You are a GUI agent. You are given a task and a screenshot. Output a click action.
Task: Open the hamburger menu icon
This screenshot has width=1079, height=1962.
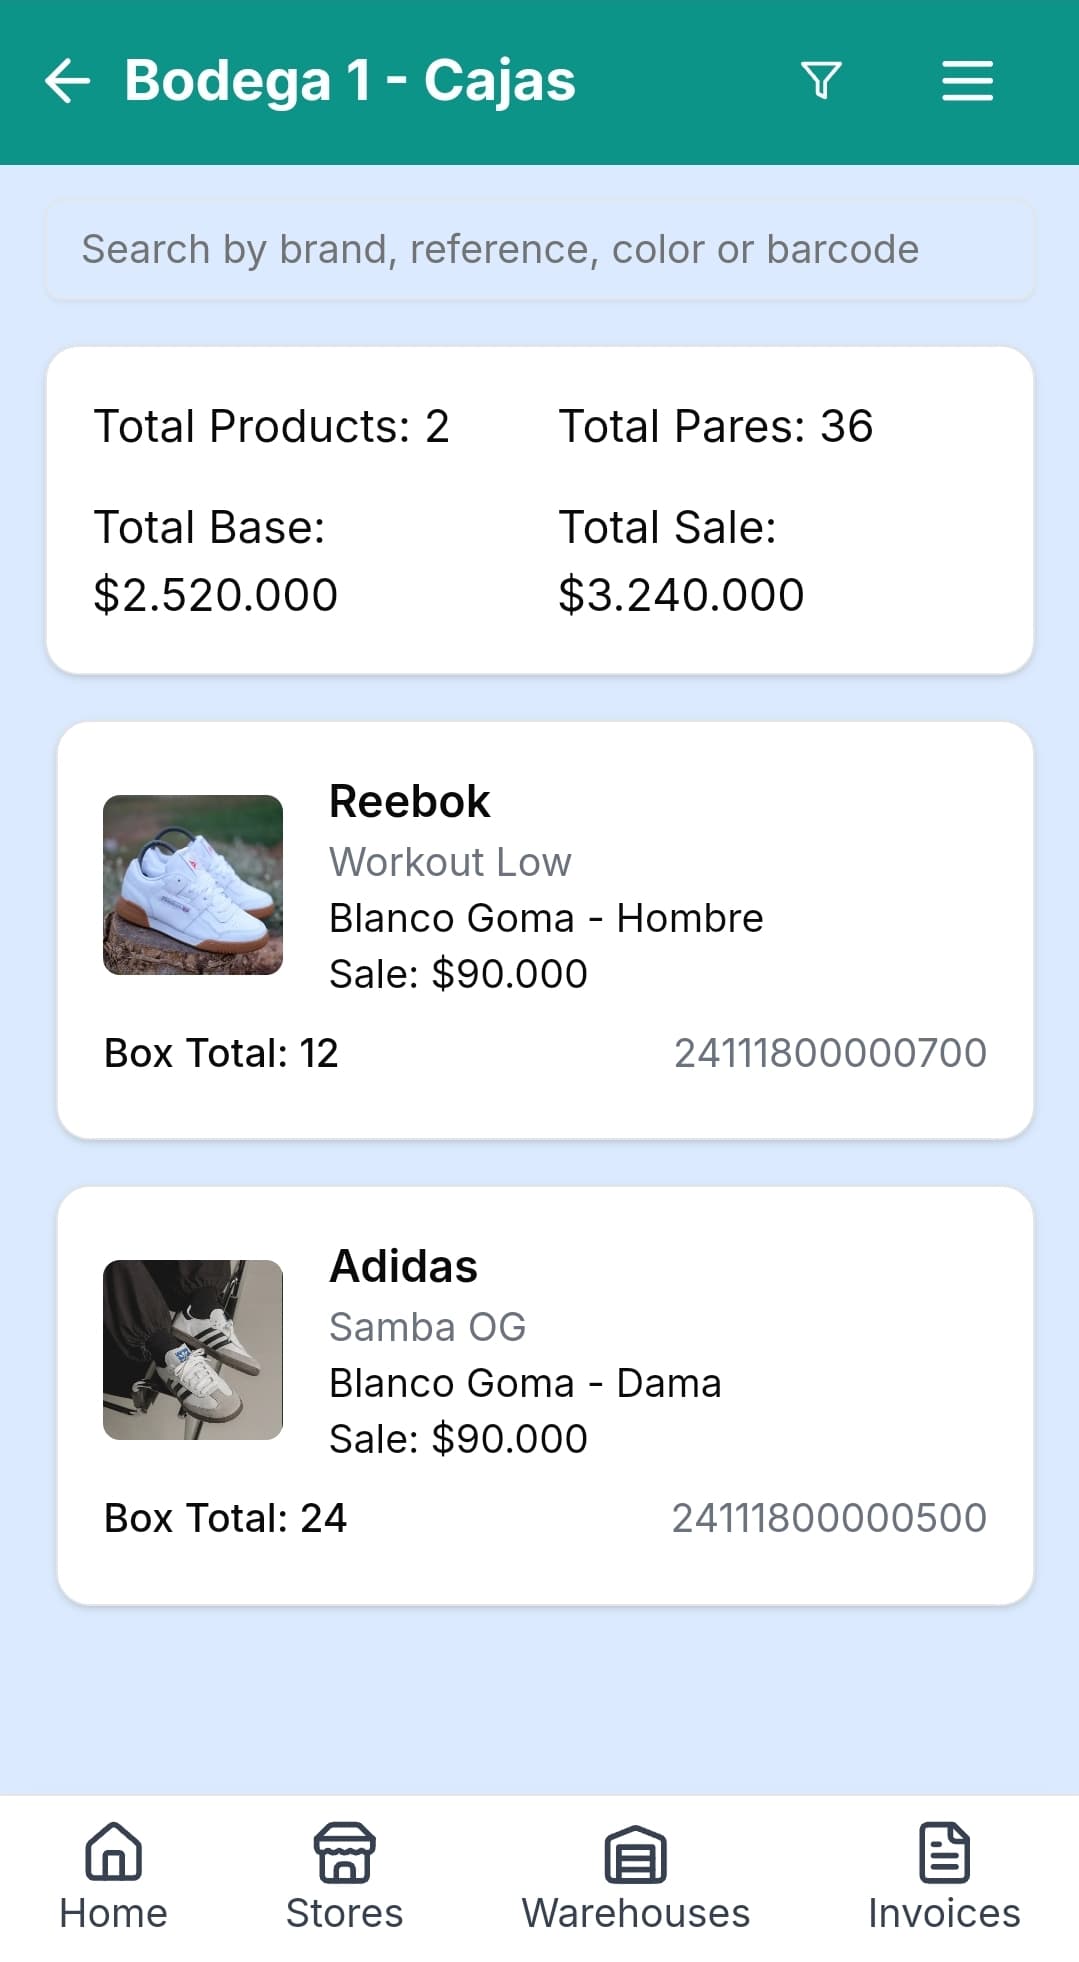coord(967,81)
